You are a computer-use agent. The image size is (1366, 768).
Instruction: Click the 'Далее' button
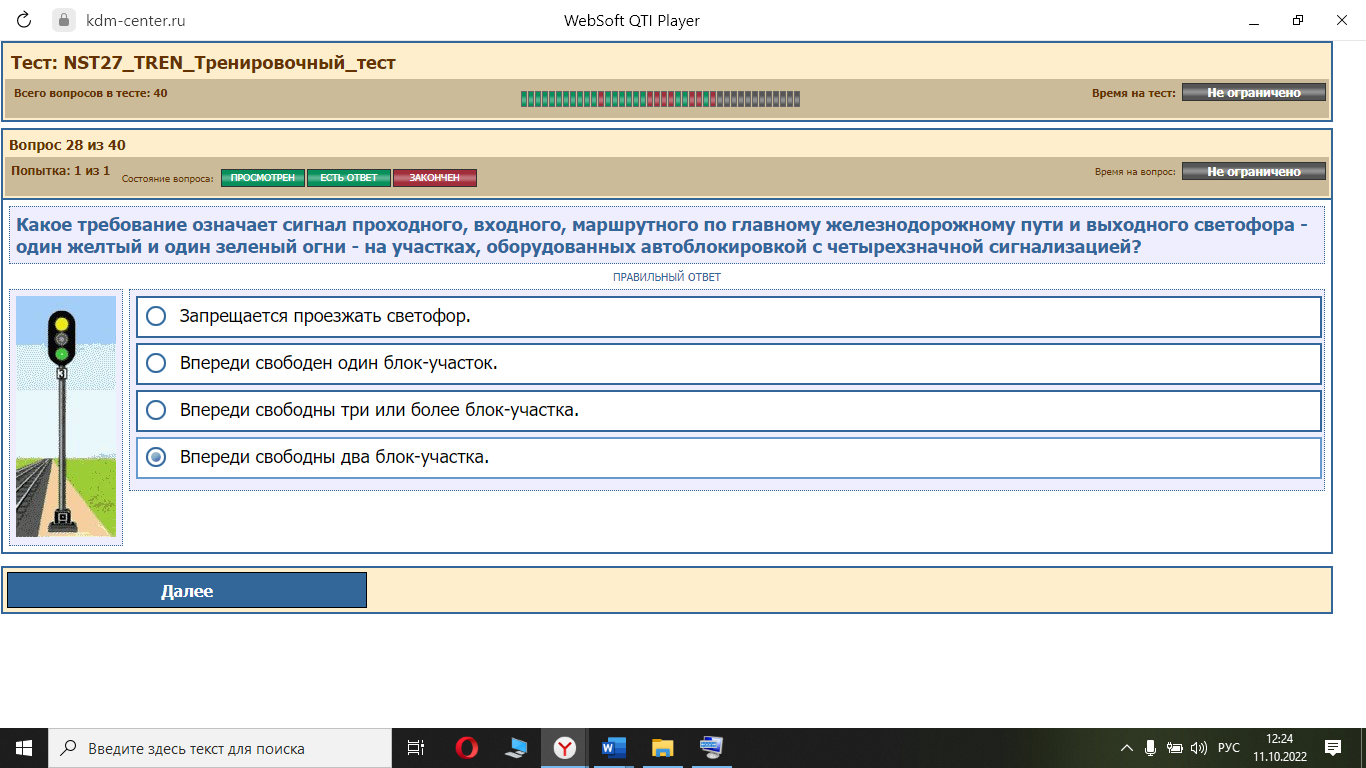pos(187,590)
